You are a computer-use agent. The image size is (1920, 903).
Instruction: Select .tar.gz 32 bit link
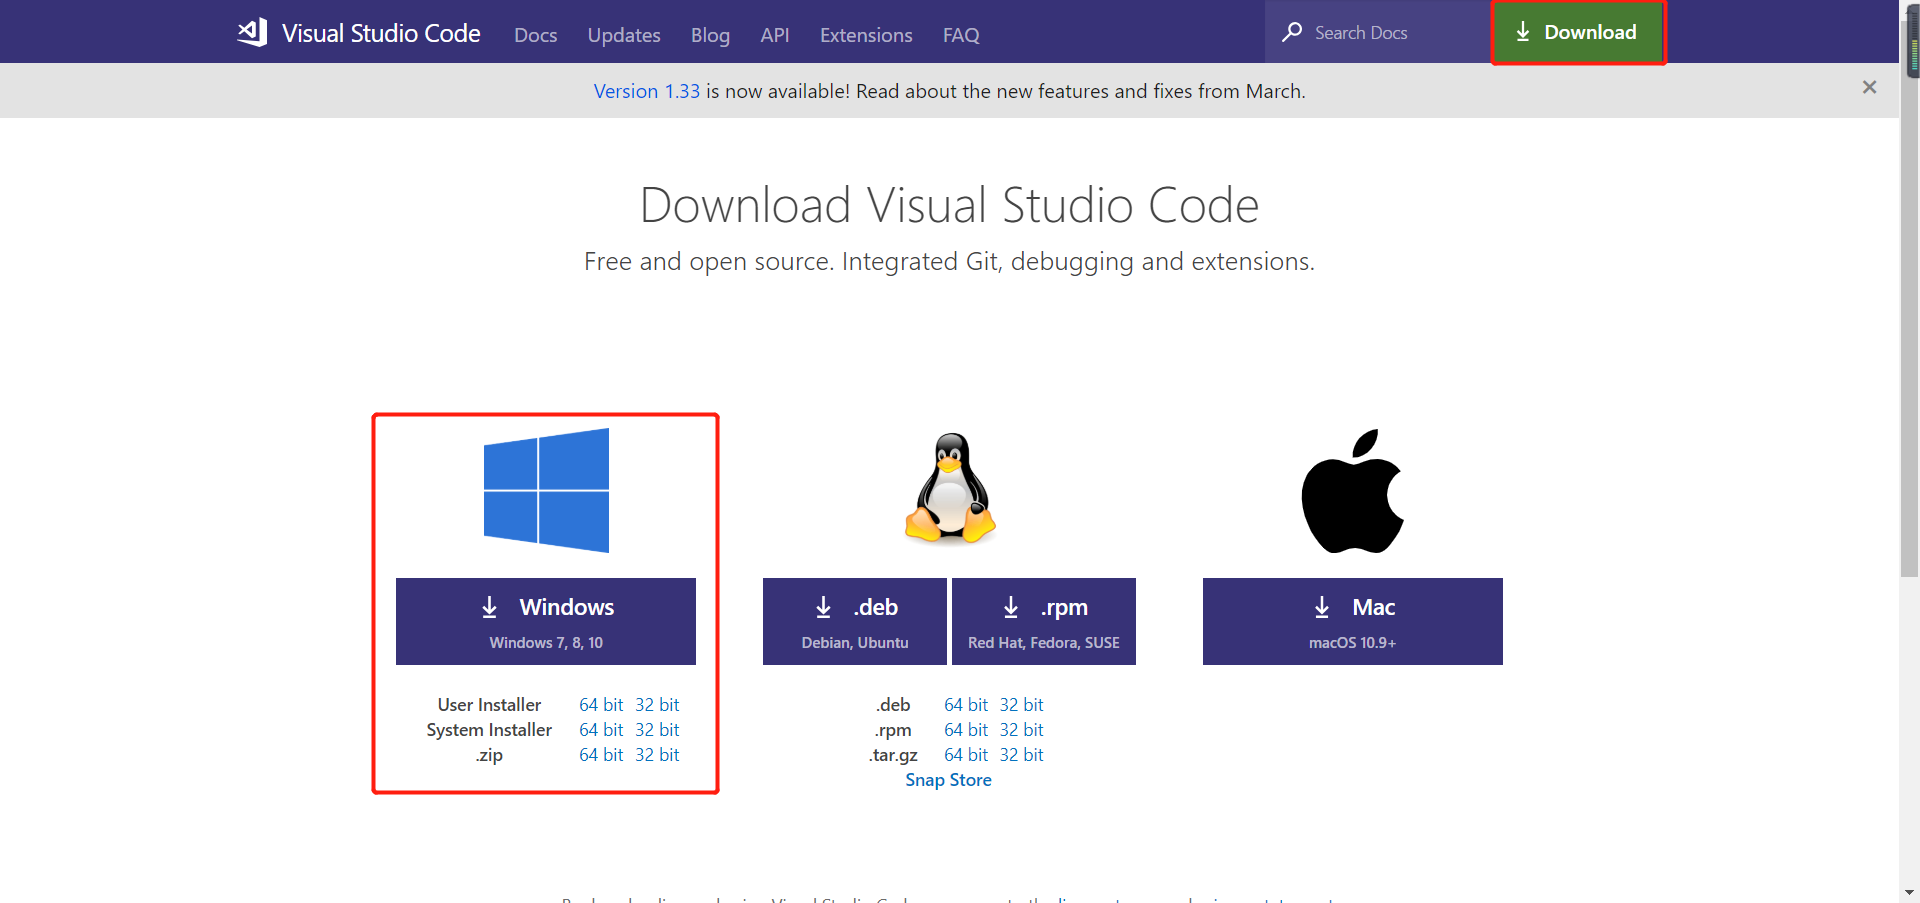[1022, 755]
